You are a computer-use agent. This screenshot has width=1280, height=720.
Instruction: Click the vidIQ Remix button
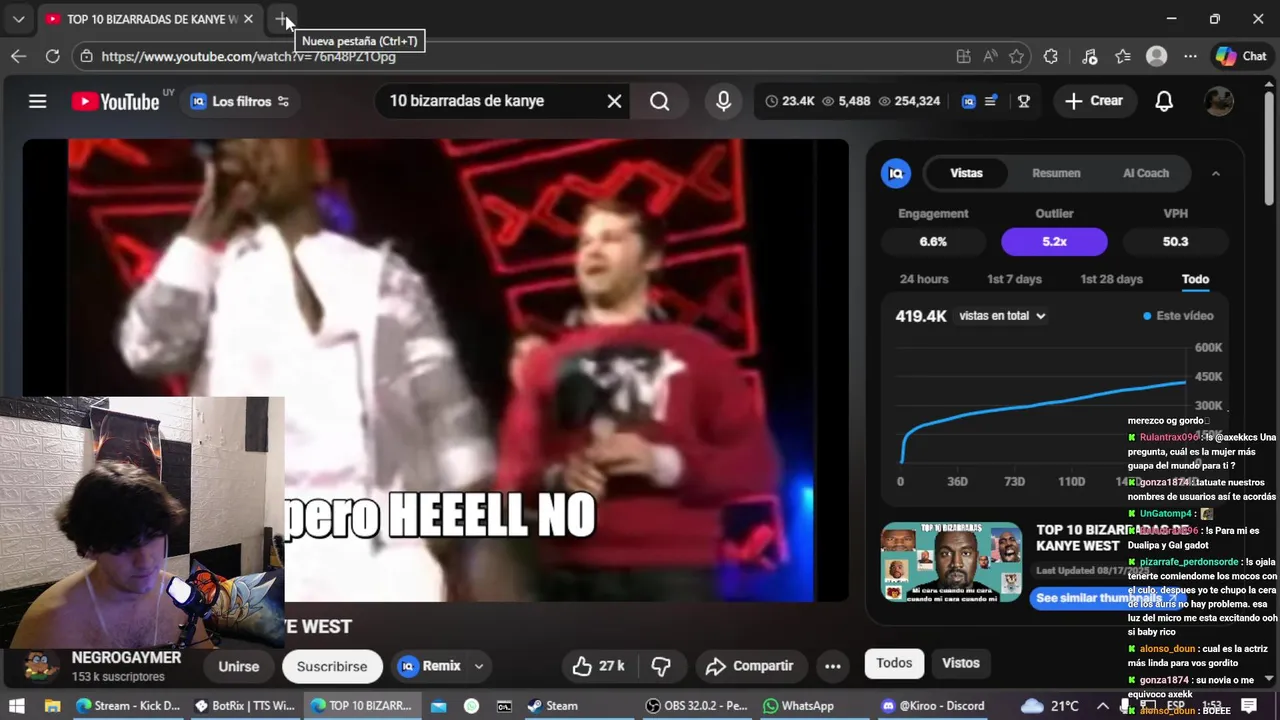pyautogui.click(x=430, y=666)
